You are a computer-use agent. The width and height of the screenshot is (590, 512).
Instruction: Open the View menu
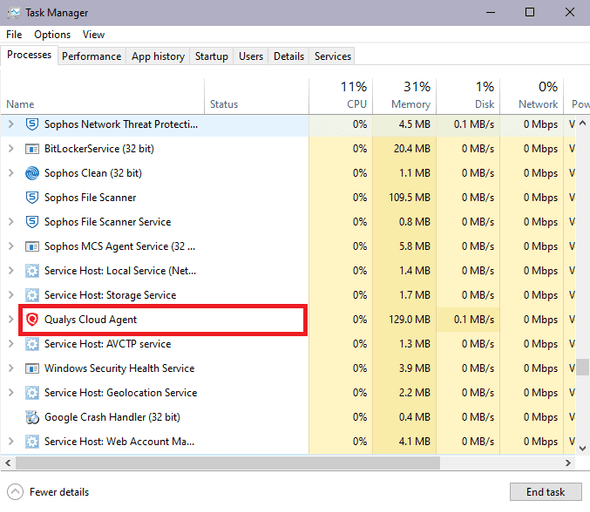point(93,35)
